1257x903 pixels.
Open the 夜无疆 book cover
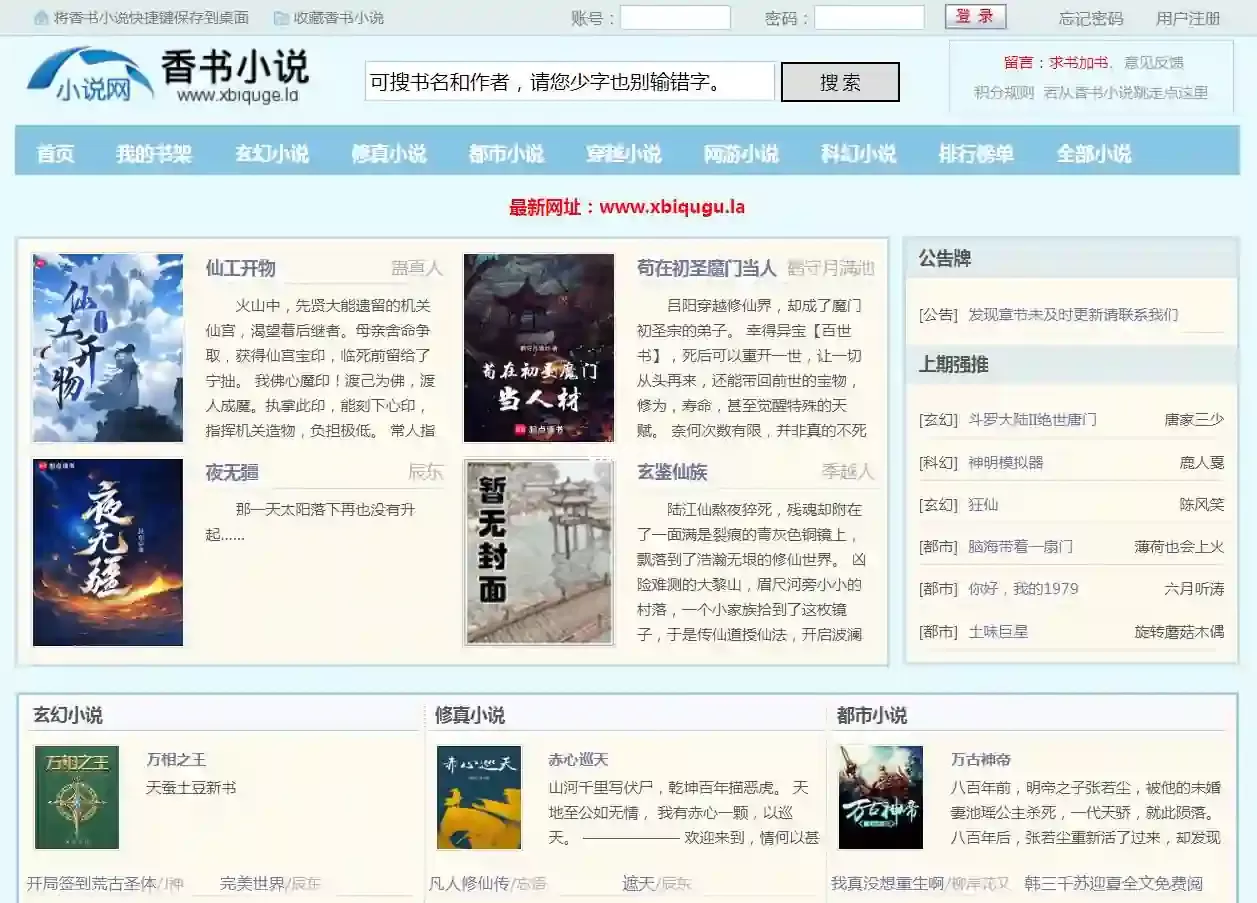tap(108, 553)
